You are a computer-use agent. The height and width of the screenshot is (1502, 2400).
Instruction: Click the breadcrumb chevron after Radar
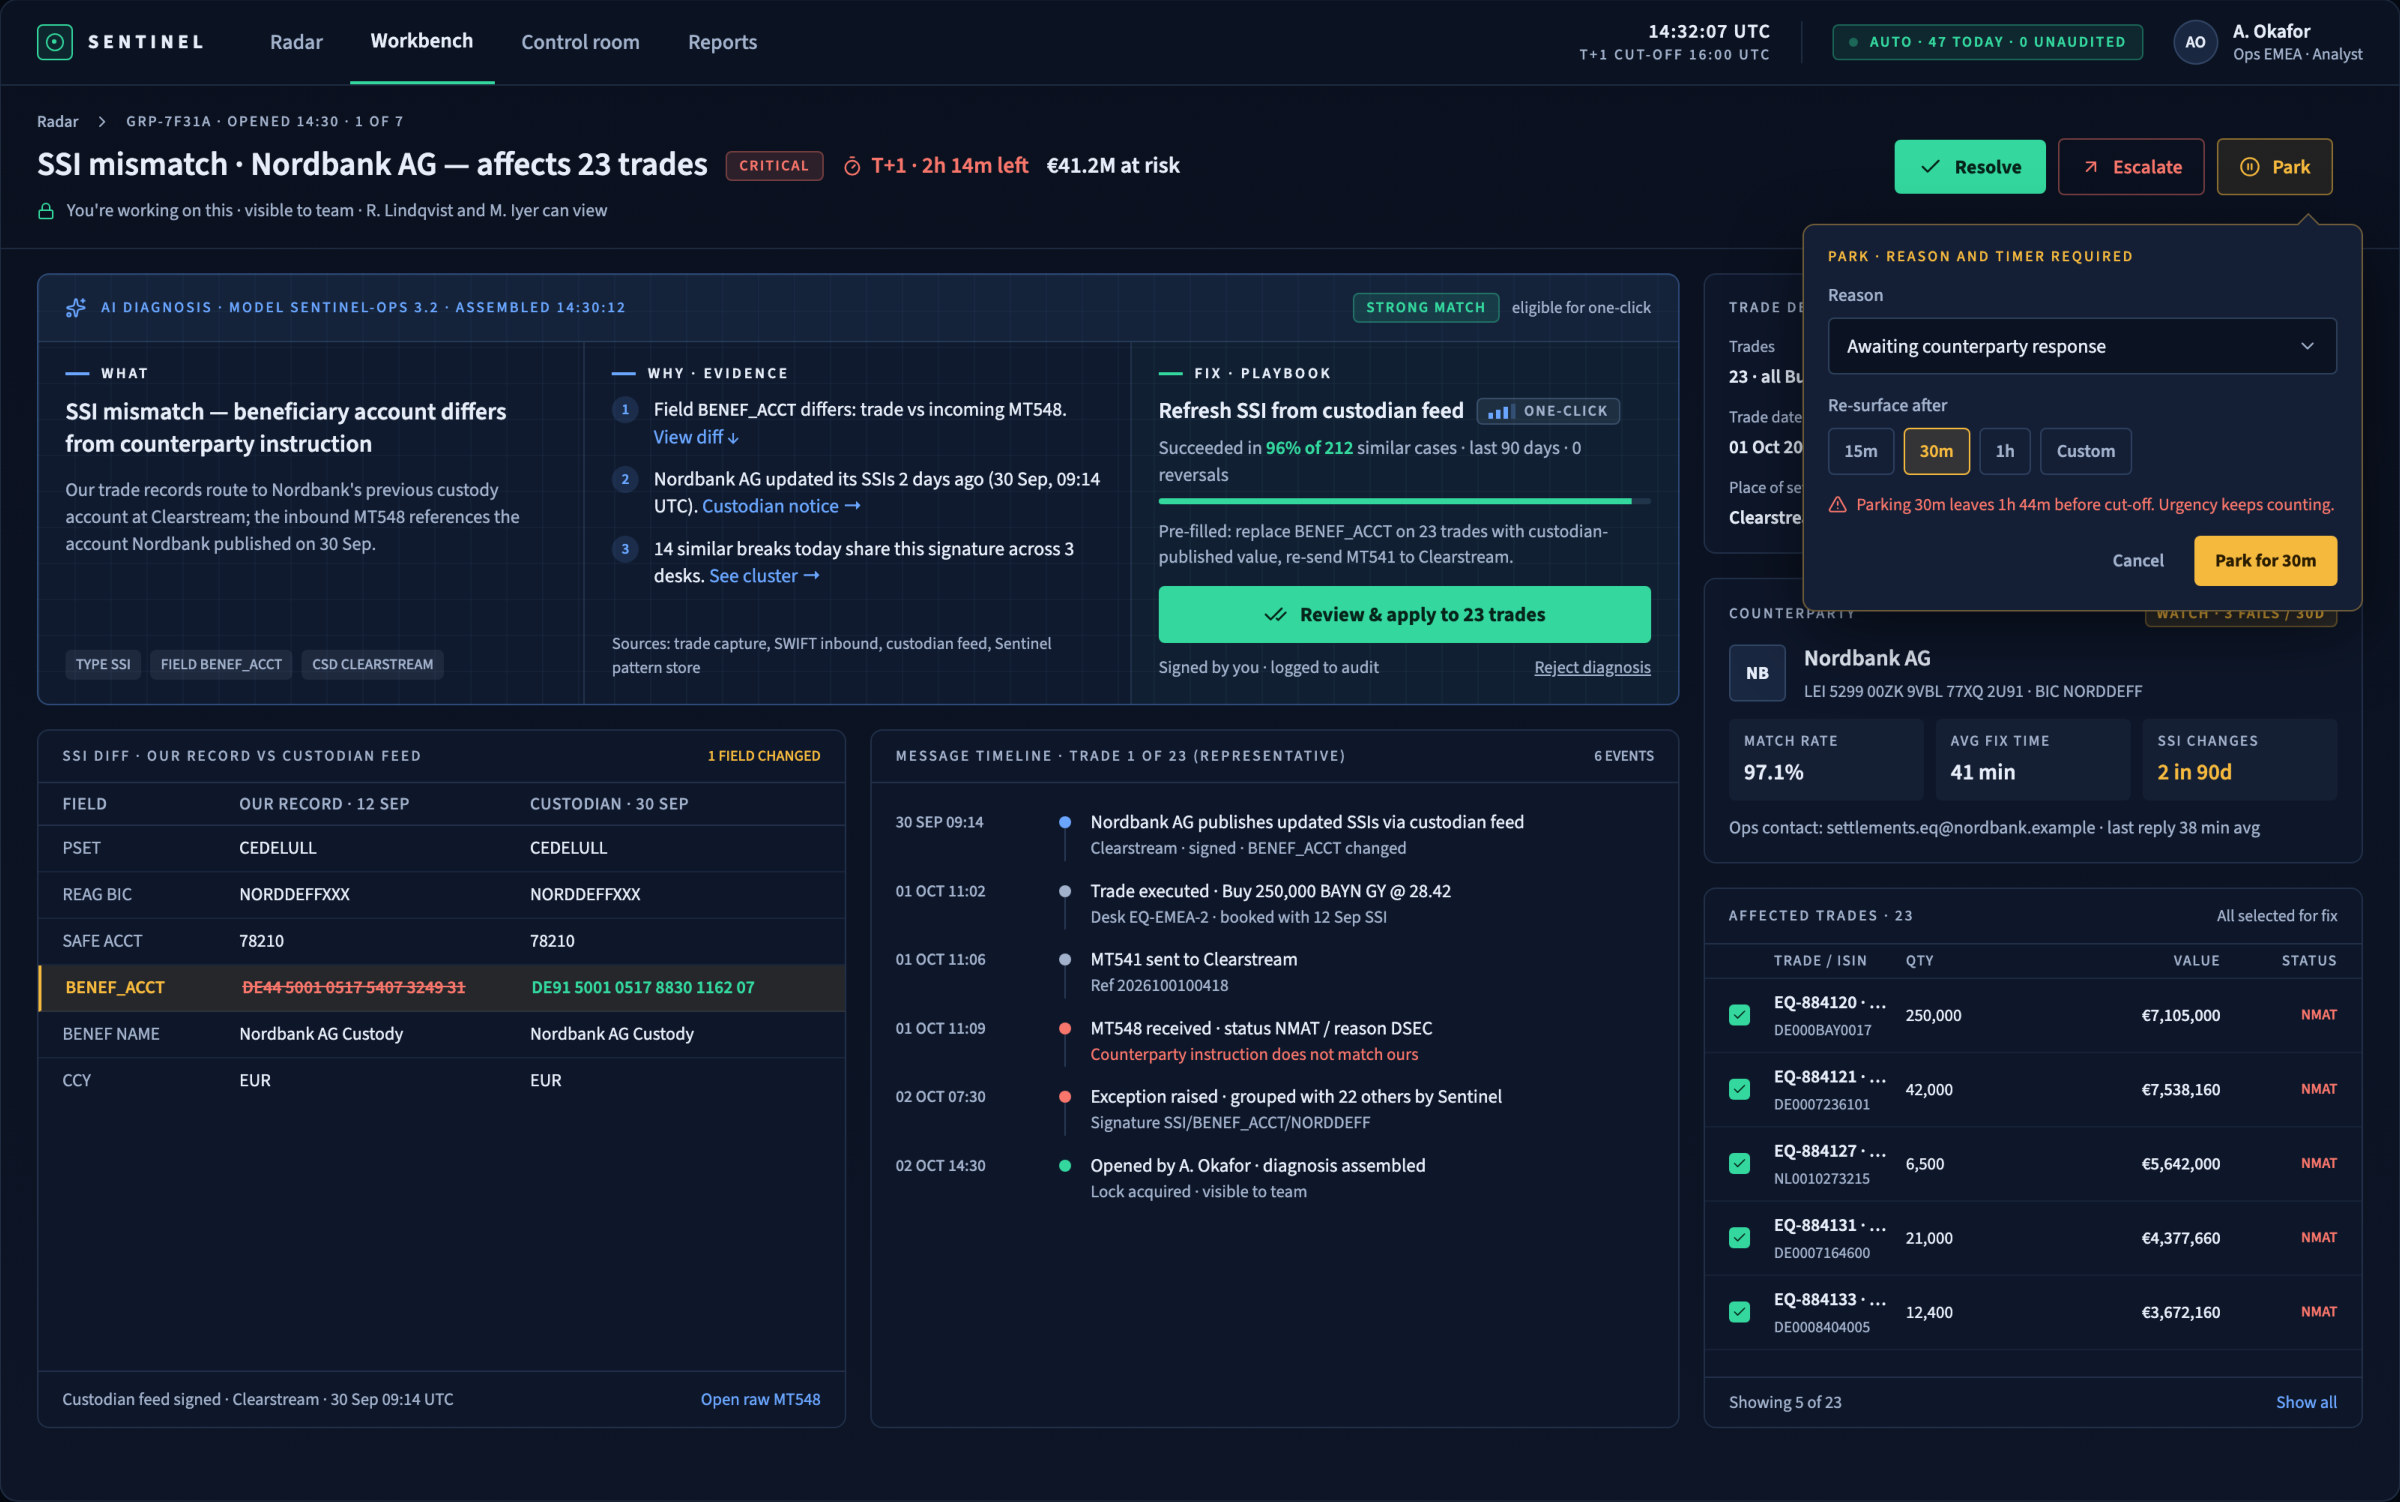click(101, 121)
